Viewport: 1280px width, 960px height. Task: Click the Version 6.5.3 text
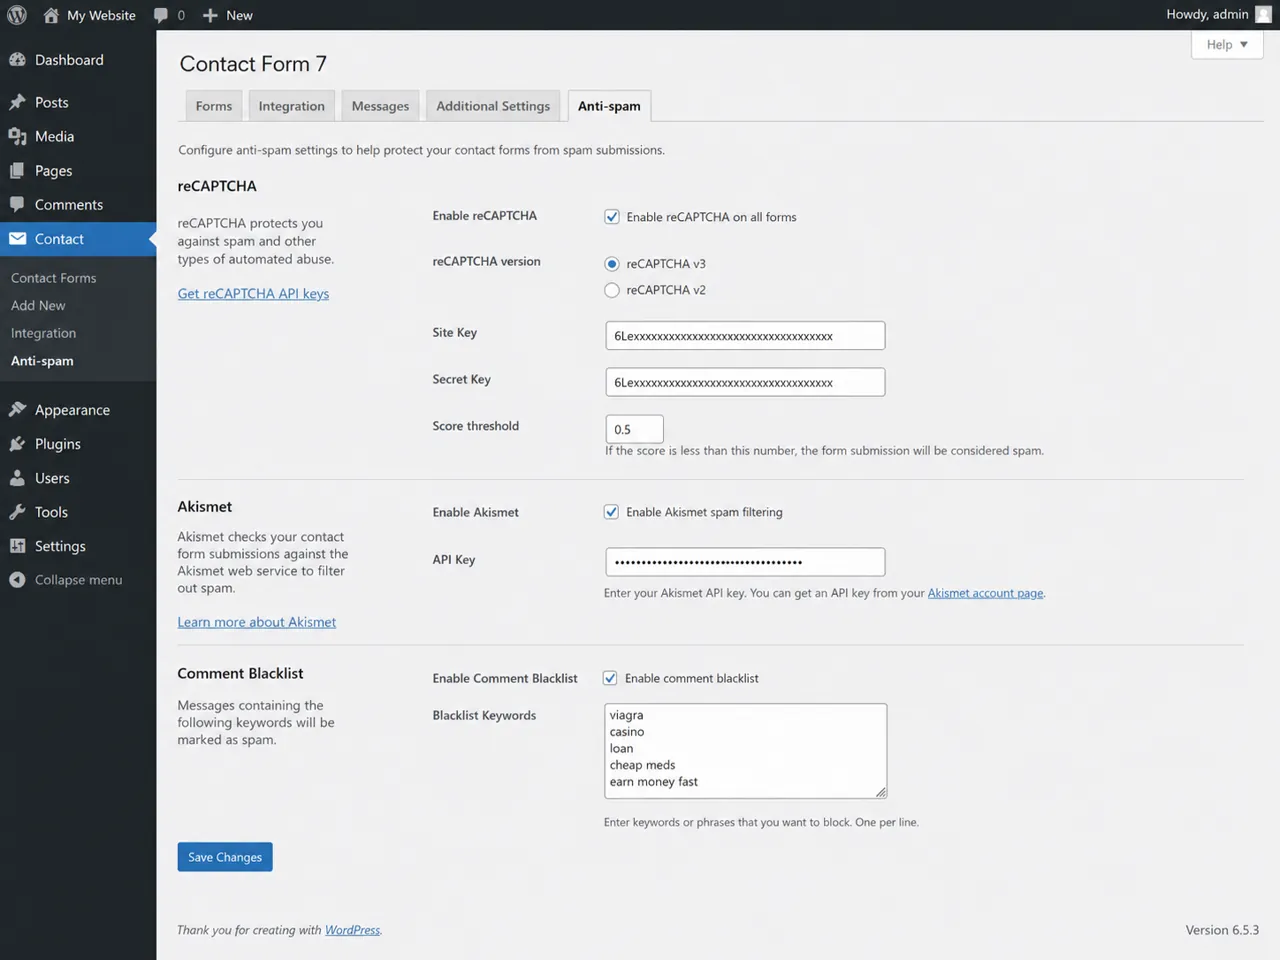(1222, 930)
